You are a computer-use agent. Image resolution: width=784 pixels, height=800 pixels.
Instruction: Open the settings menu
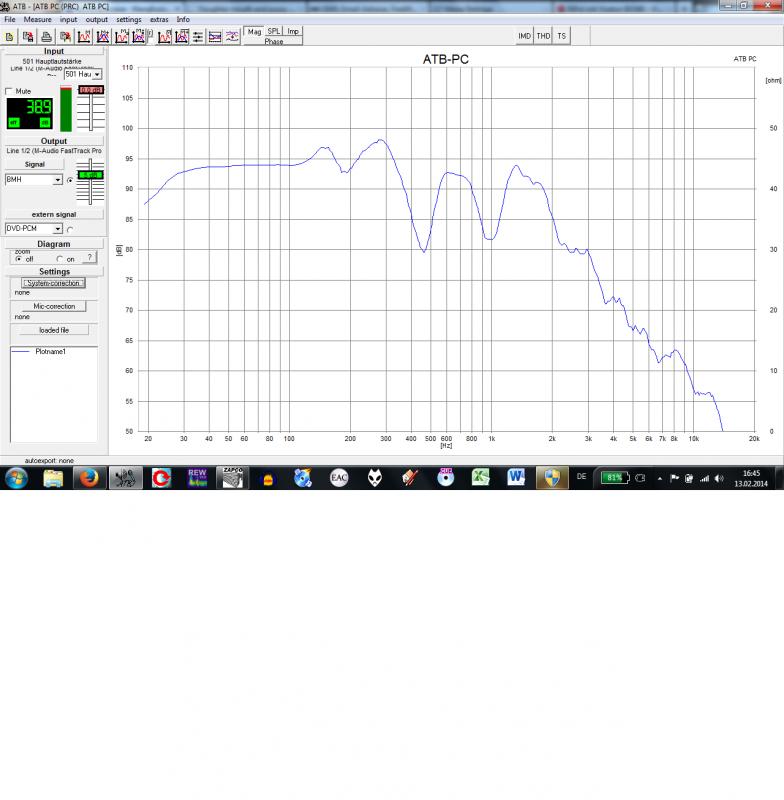coord(129,19)
